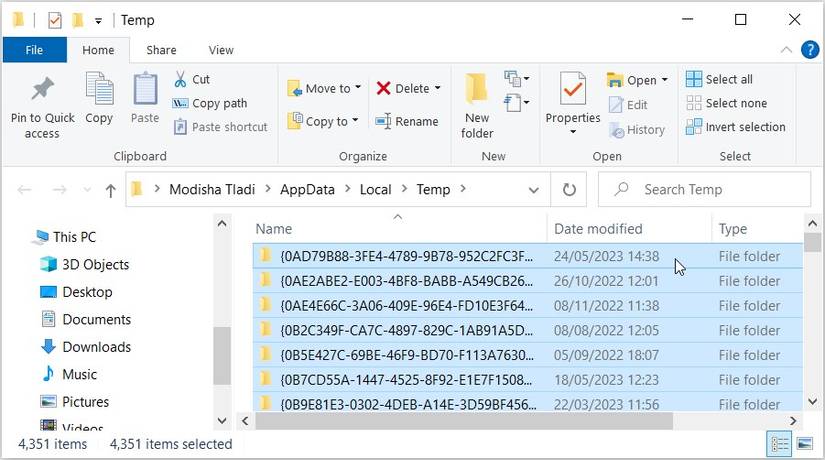Select Downloads in navigation pane
This screenshot has height=460, width=825.
click(86, 347)
